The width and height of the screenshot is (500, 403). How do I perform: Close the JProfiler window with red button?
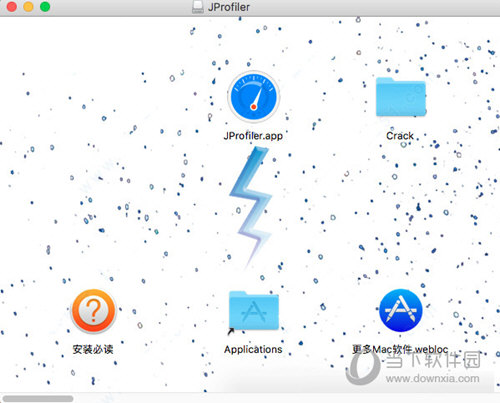tap(12, 7)
